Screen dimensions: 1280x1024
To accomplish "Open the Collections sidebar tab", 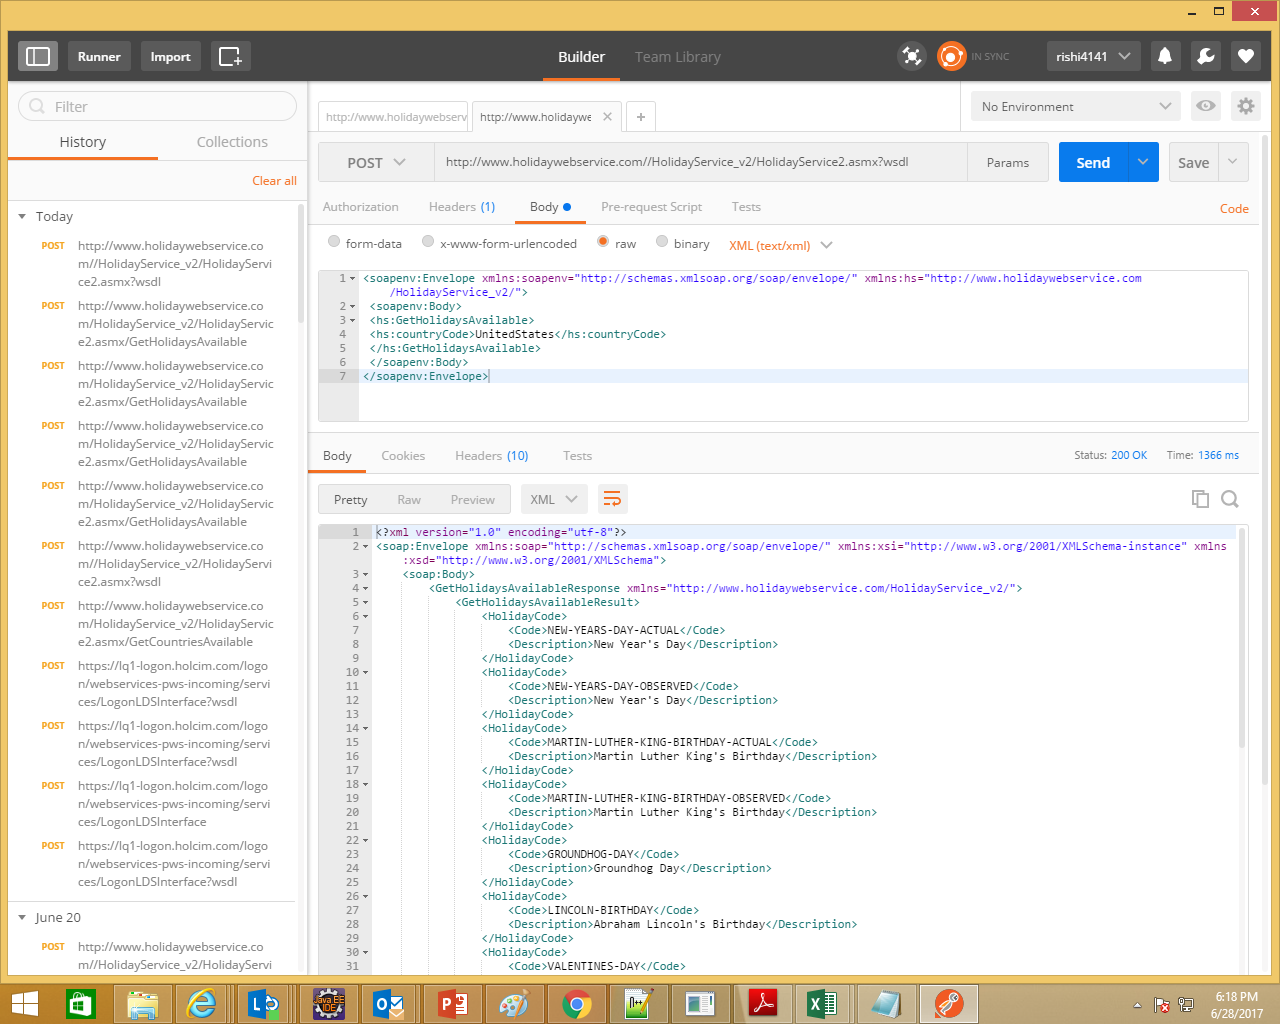I will click(x=232, y=142).
